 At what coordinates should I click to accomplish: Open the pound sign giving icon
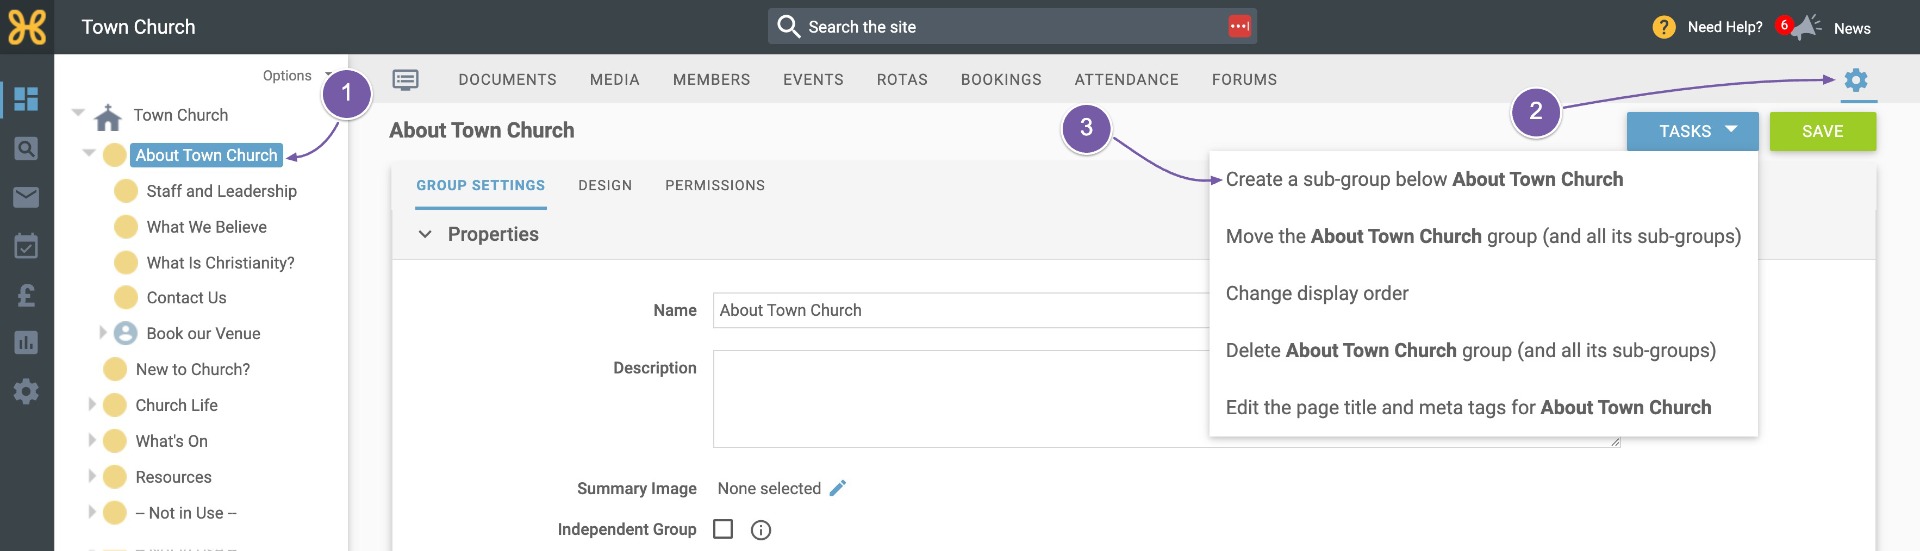pos(27,295)
